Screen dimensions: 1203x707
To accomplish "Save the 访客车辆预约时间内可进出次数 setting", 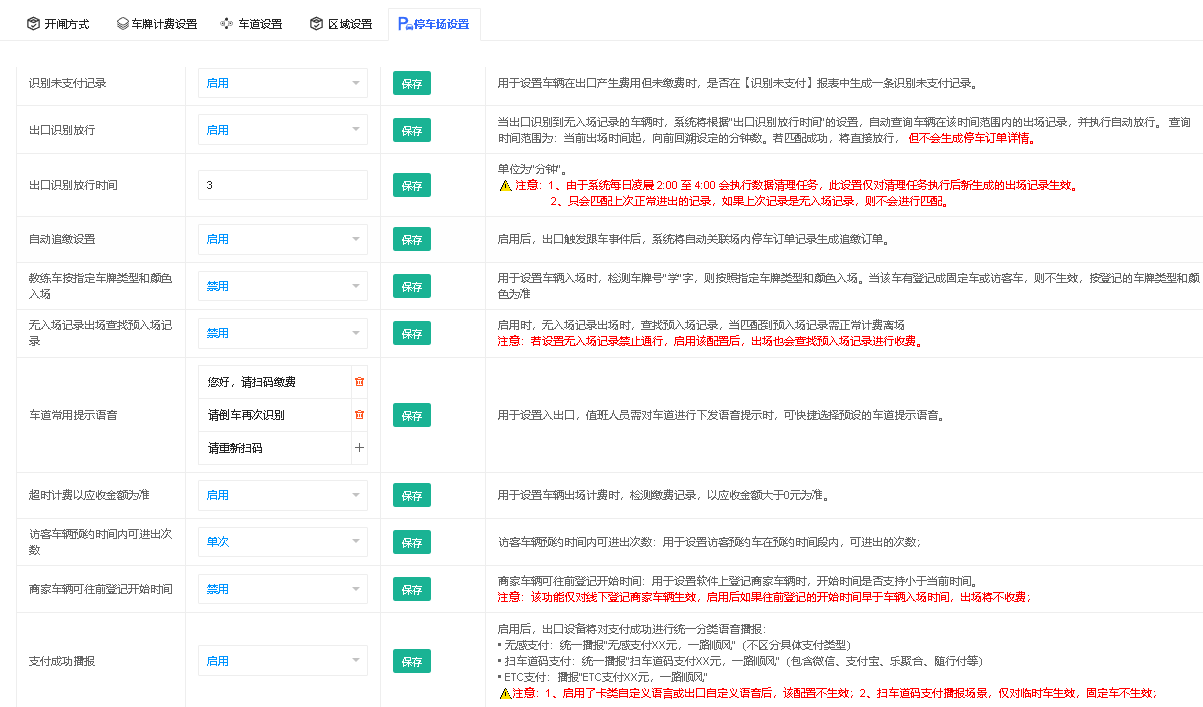I will click(x=412, y=542).
